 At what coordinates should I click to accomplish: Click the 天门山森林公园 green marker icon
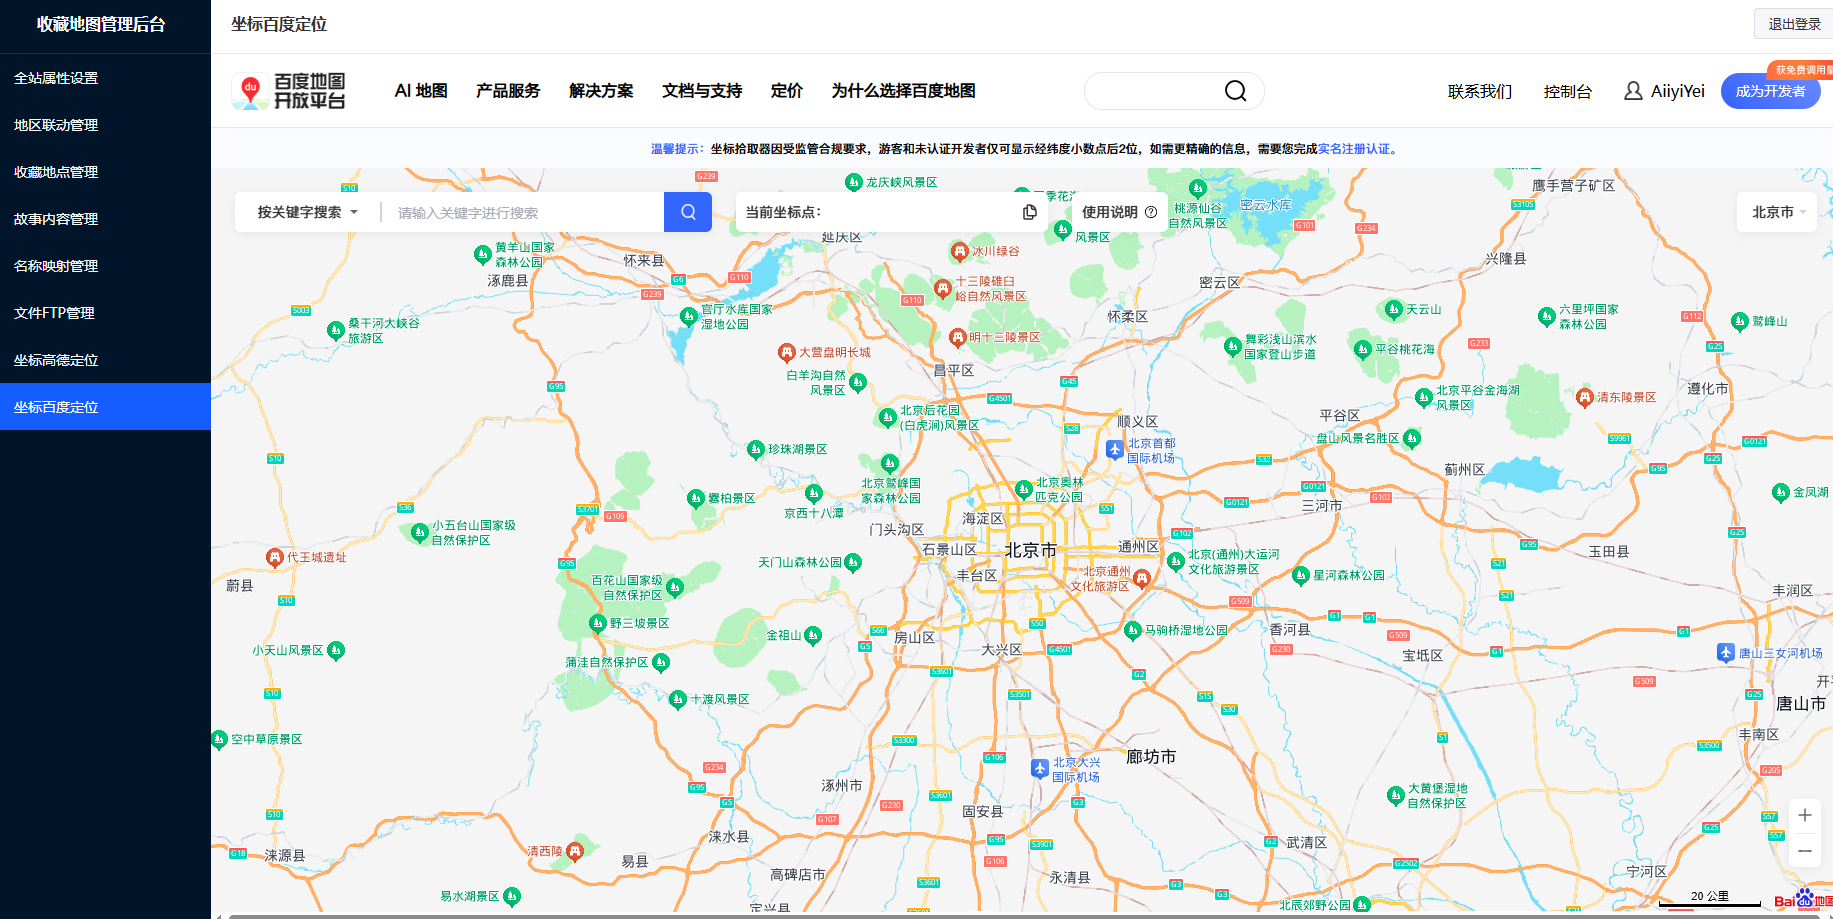[853, 562]
